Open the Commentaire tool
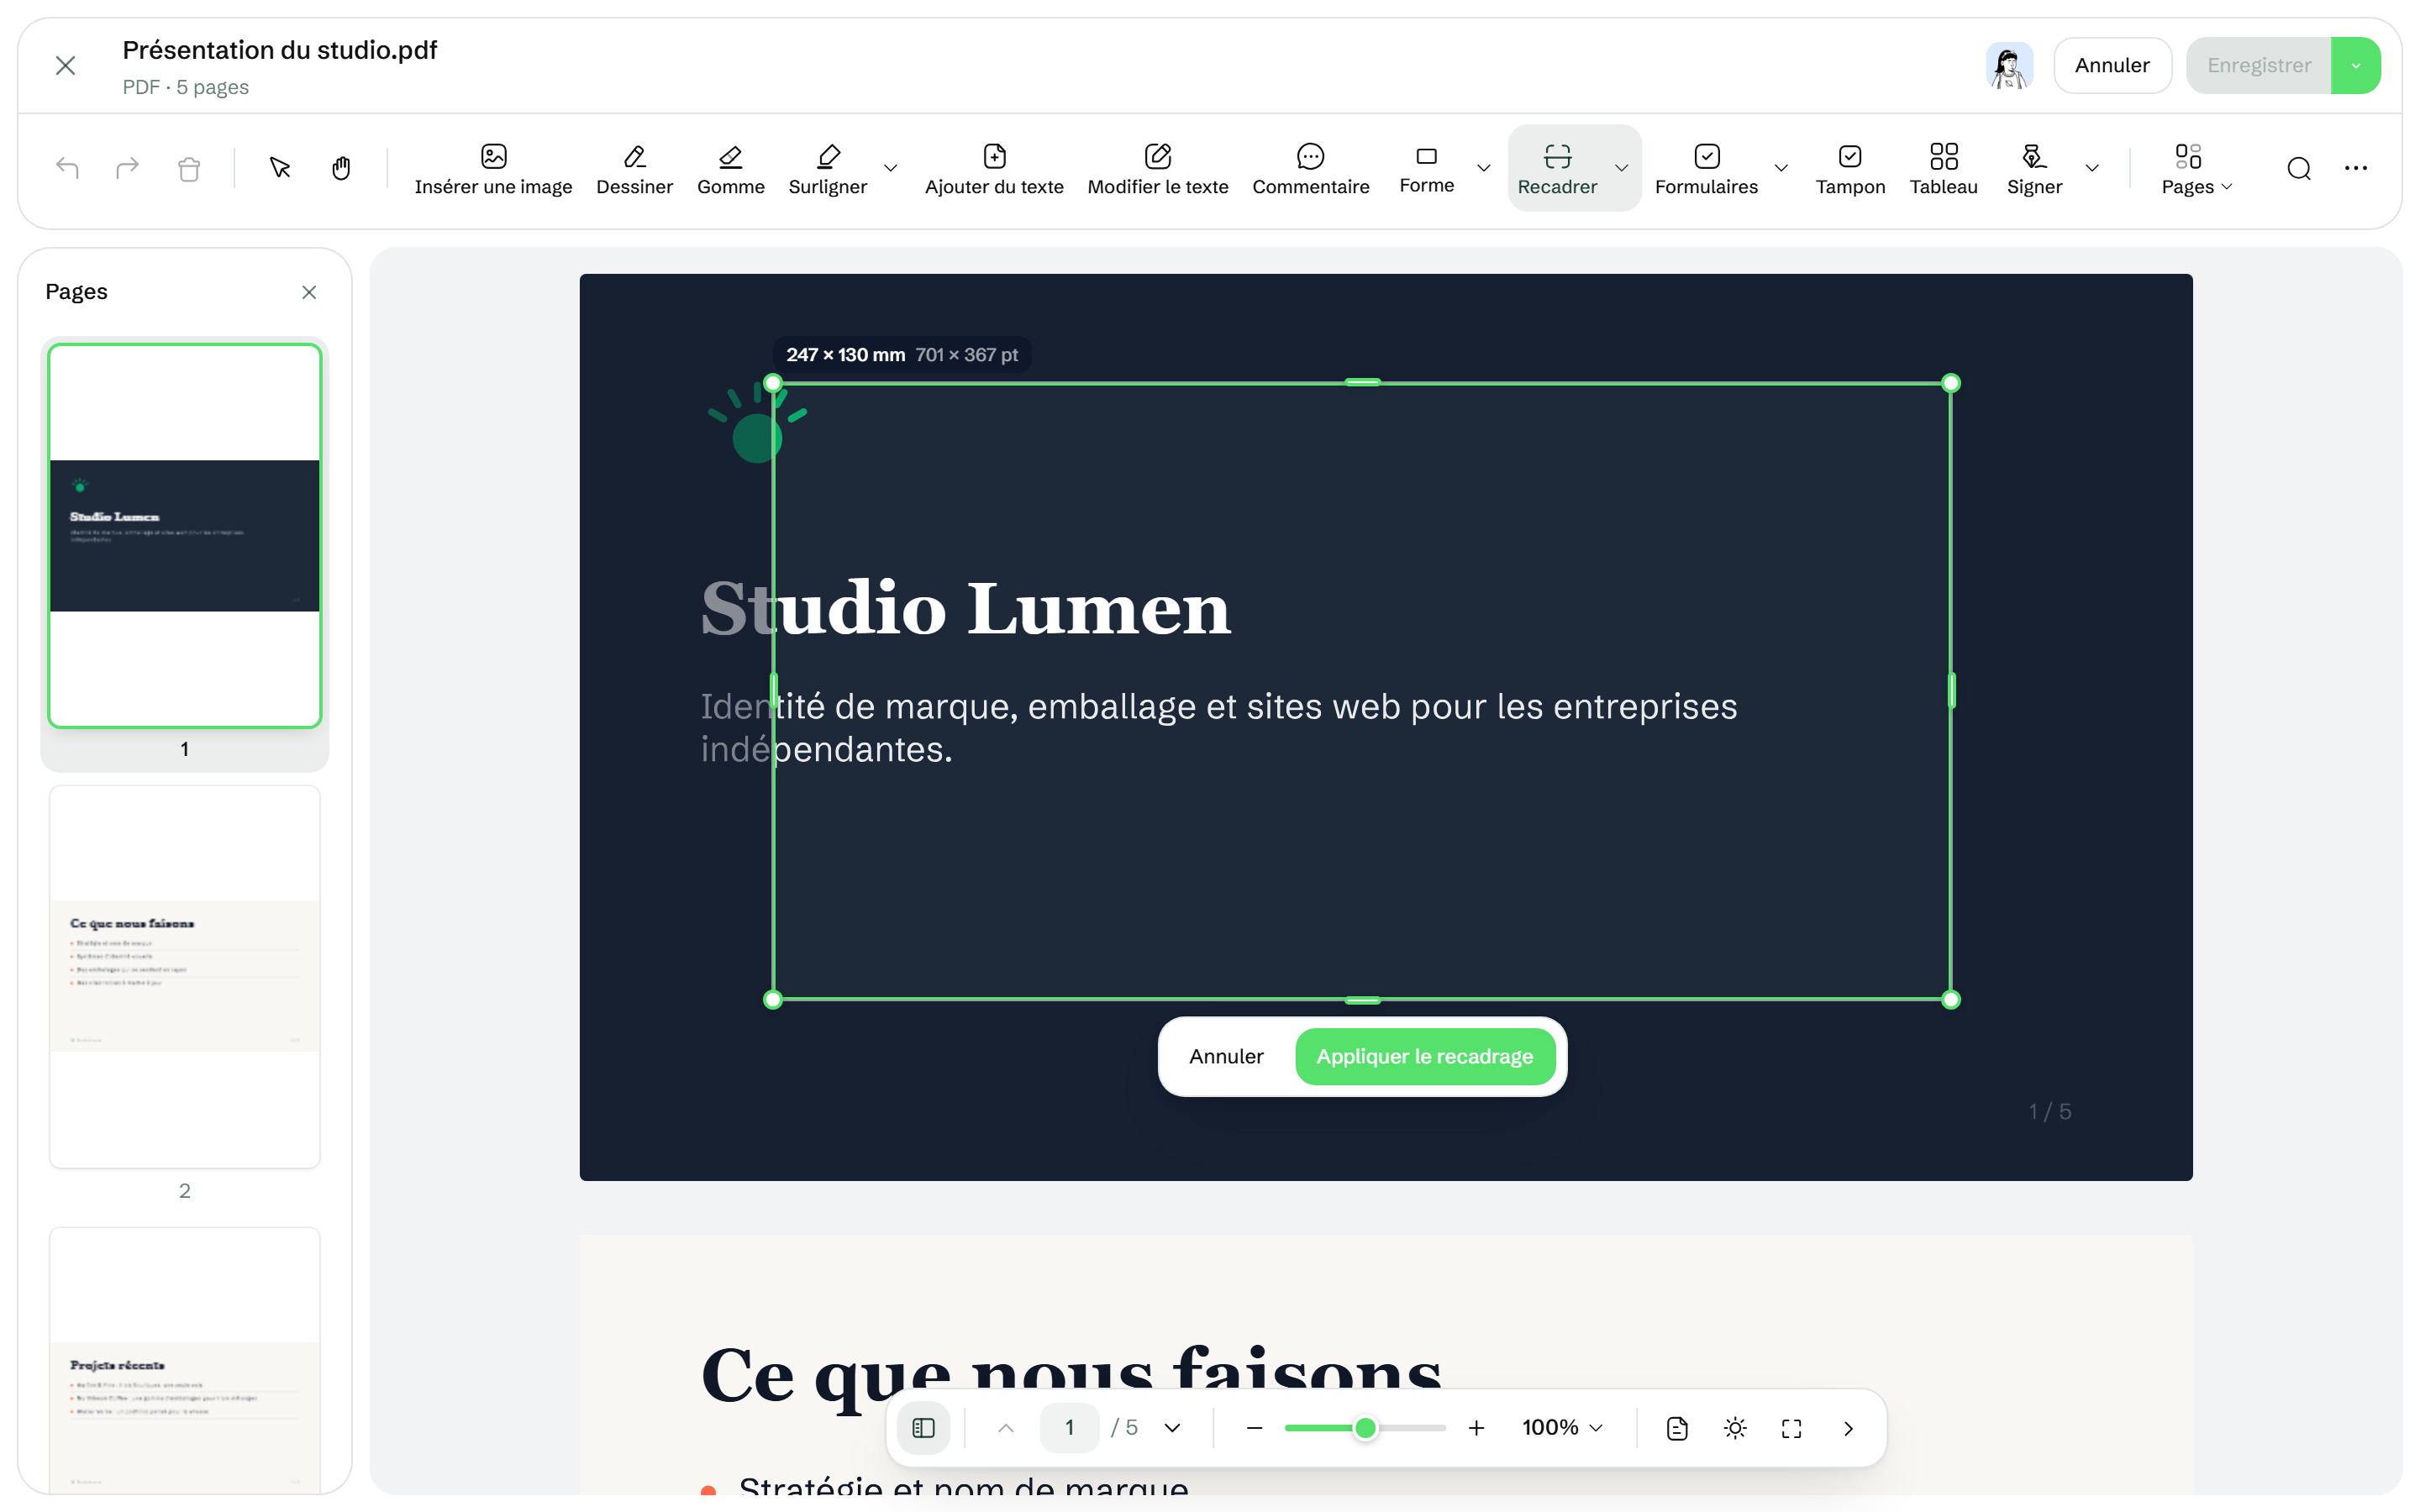The width and height of the screenshot is (2420, 1512). [1310, 168]
